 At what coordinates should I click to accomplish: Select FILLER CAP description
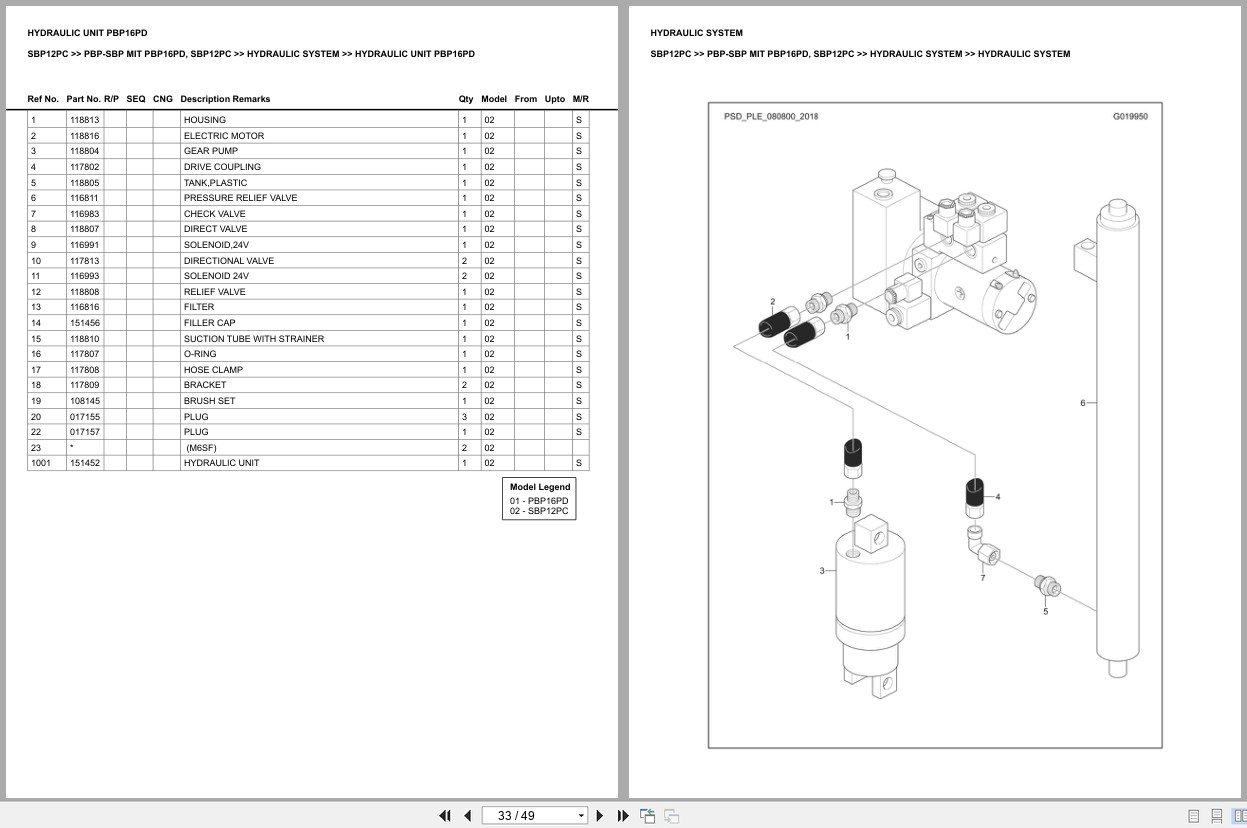[x=209, y=323]
